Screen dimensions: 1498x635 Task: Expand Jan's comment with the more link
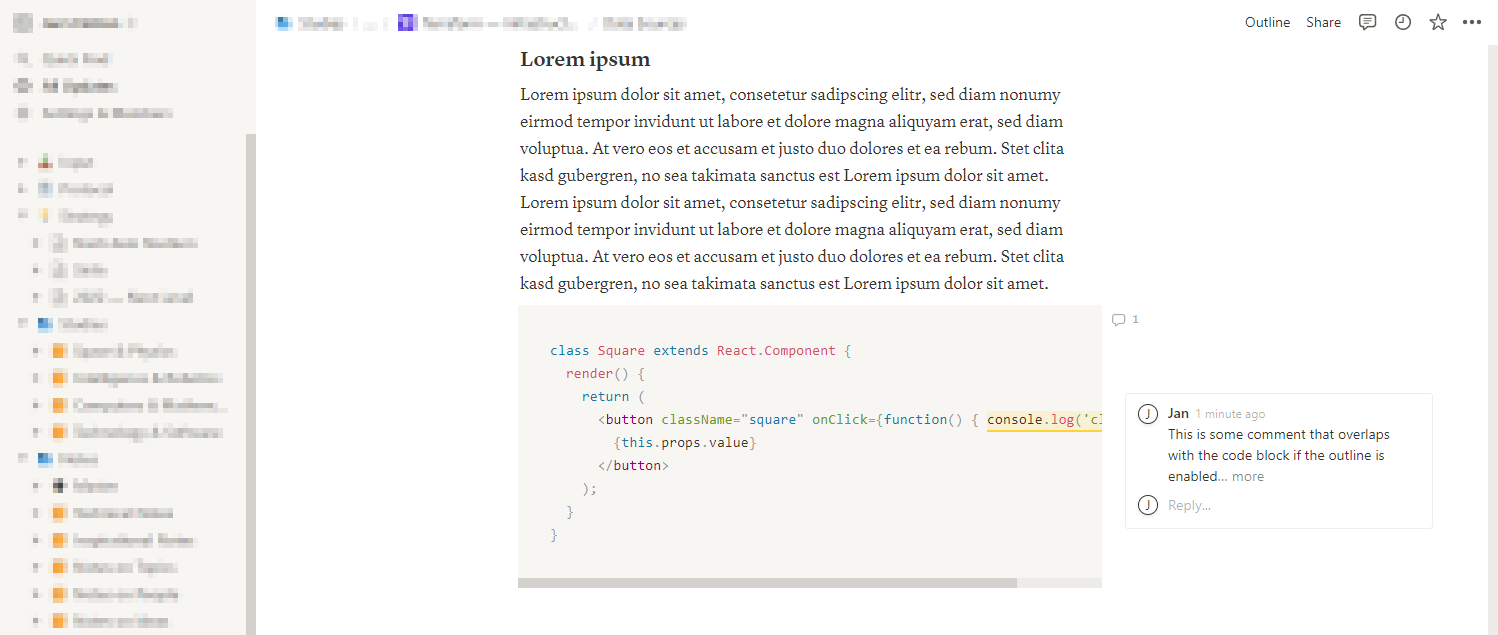(1247, 476)
